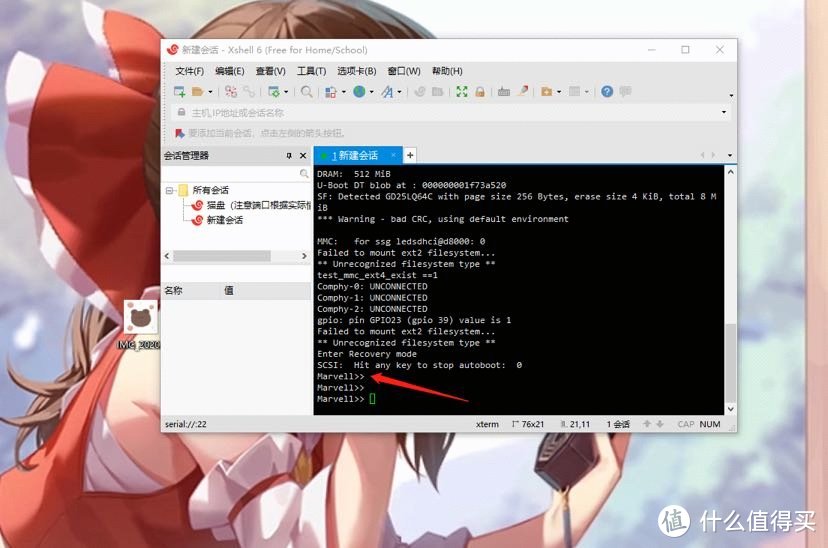Select the 所有会话 folder

coord(204,190)
